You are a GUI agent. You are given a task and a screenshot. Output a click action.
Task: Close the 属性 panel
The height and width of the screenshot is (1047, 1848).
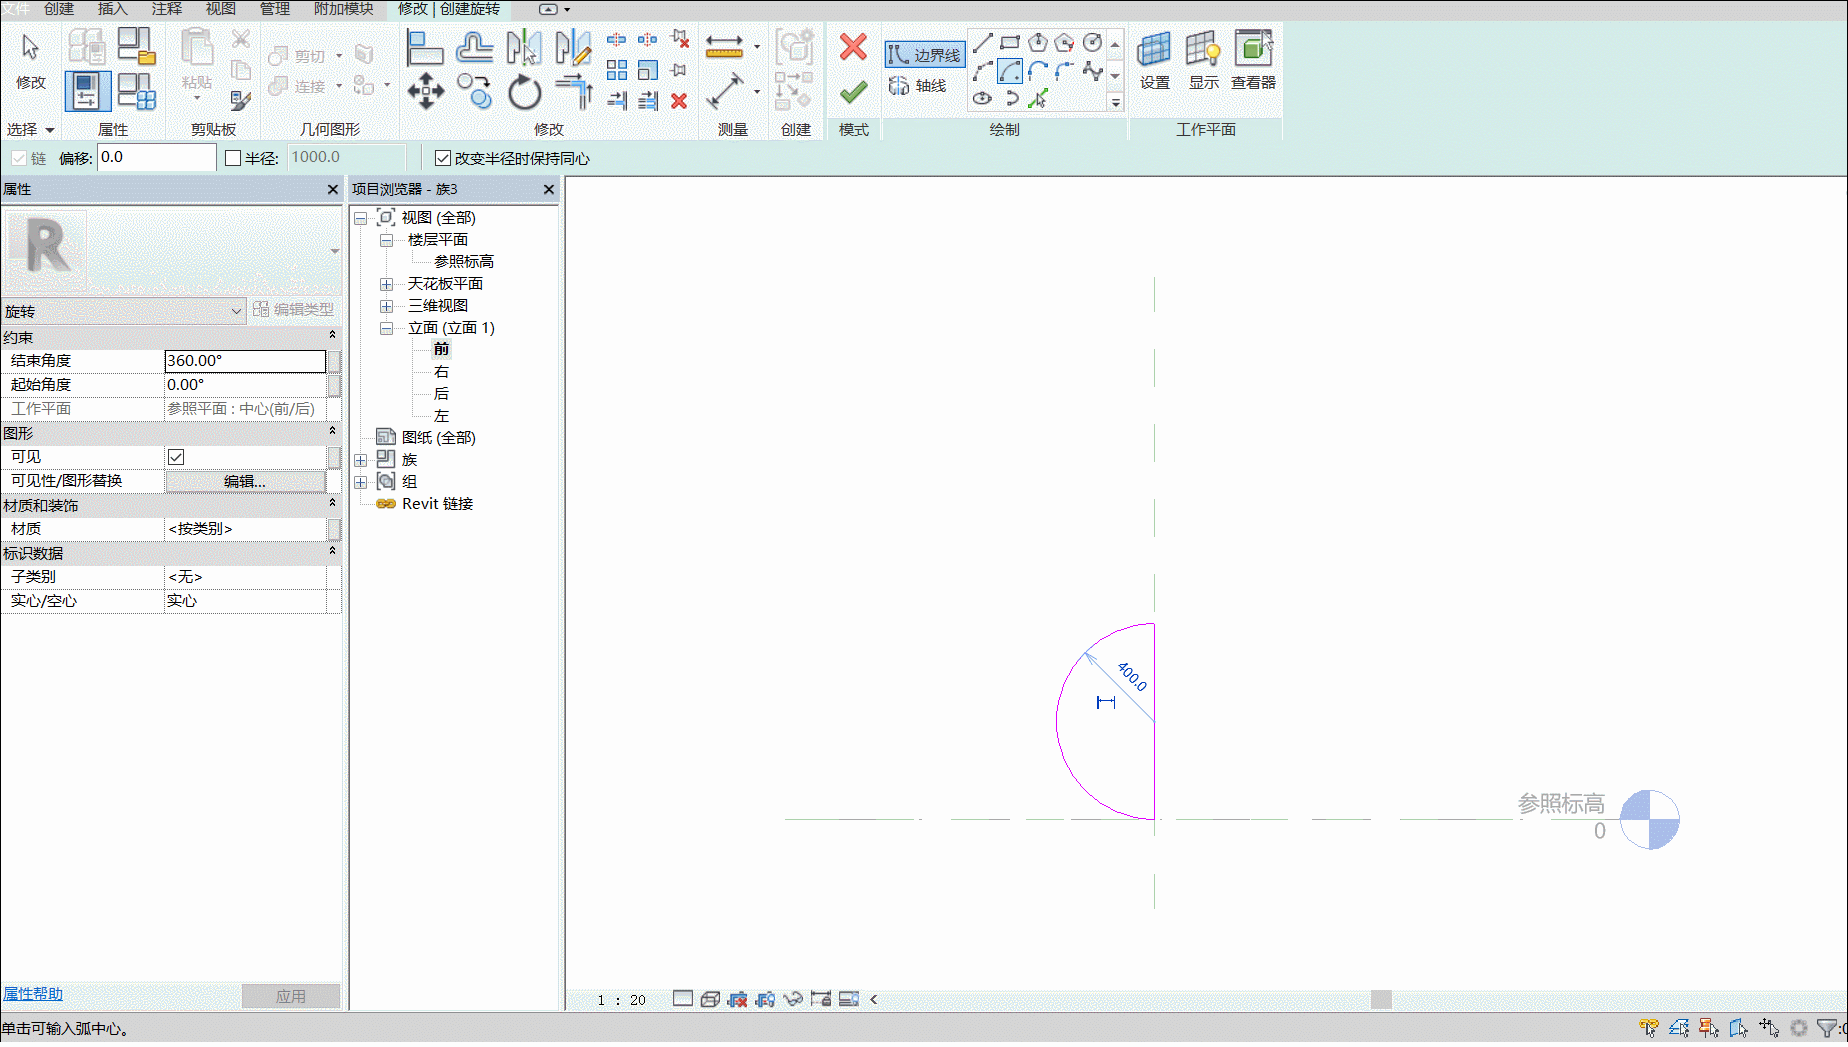point(333,189)
